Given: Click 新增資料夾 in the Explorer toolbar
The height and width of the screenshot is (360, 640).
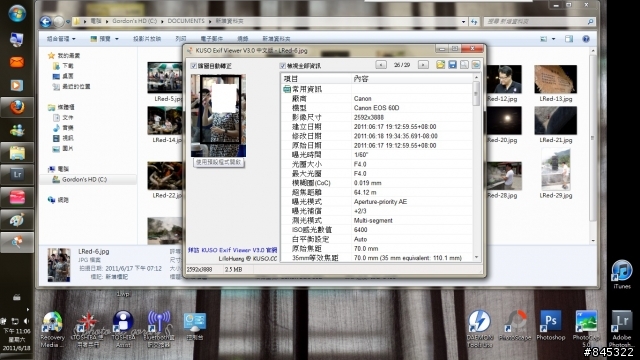Looking at the screenshot, I should point(276,39).
